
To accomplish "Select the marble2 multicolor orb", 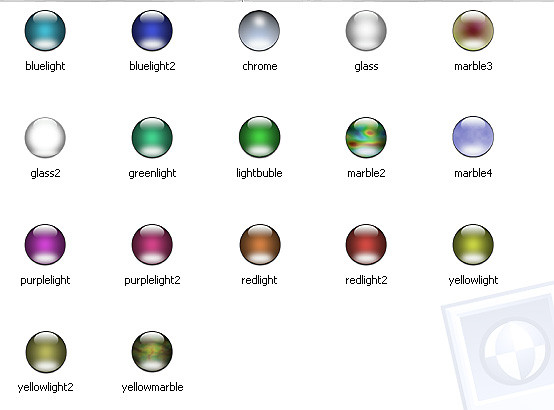I will 366,137.
